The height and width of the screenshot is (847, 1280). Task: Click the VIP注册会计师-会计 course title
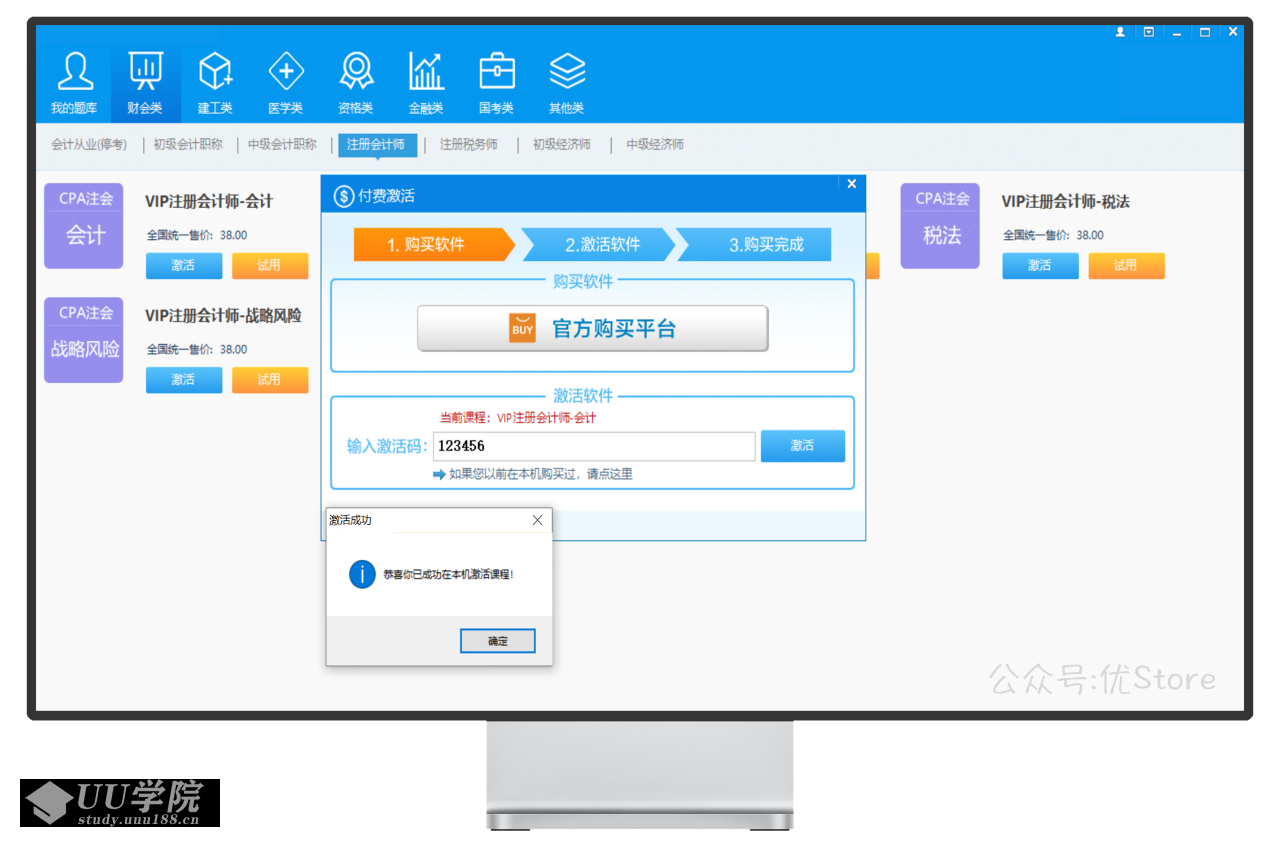[x=209, y=202]
